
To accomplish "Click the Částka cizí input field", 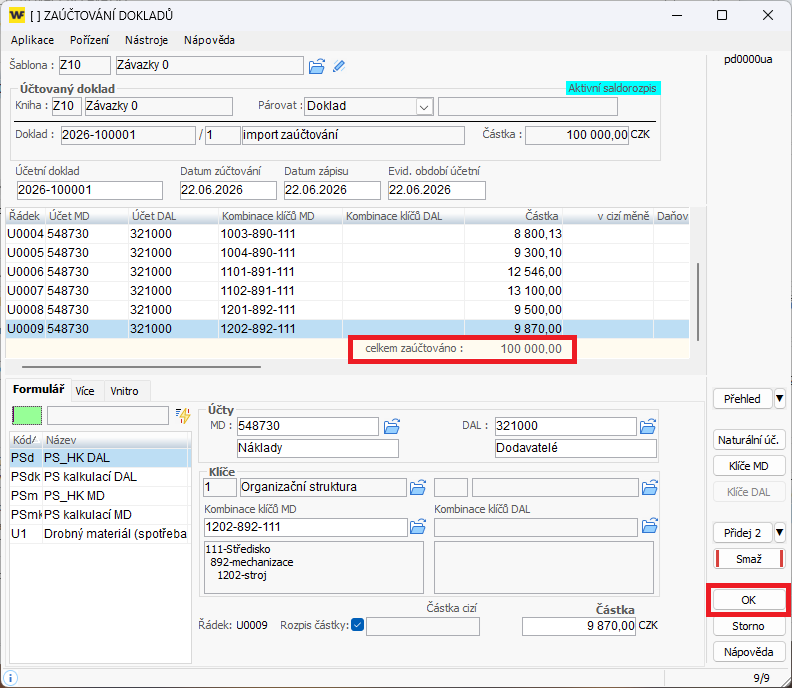I will pos(423,626).
